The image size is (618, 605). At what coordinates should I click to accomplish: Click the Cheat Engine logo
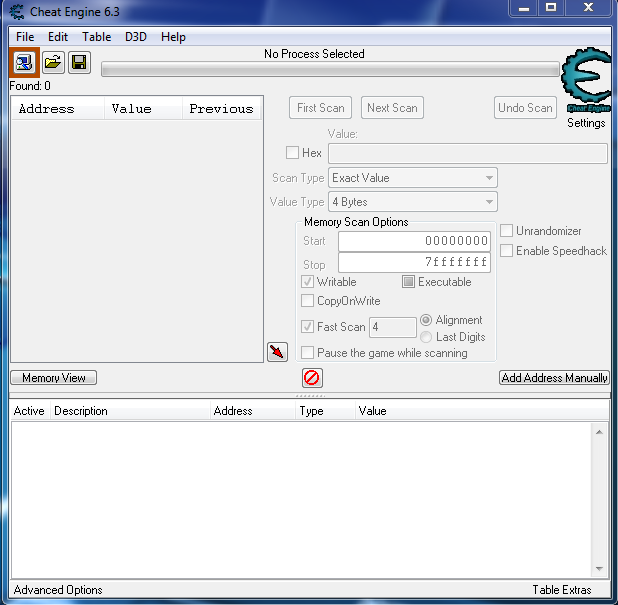click(587, 80)
